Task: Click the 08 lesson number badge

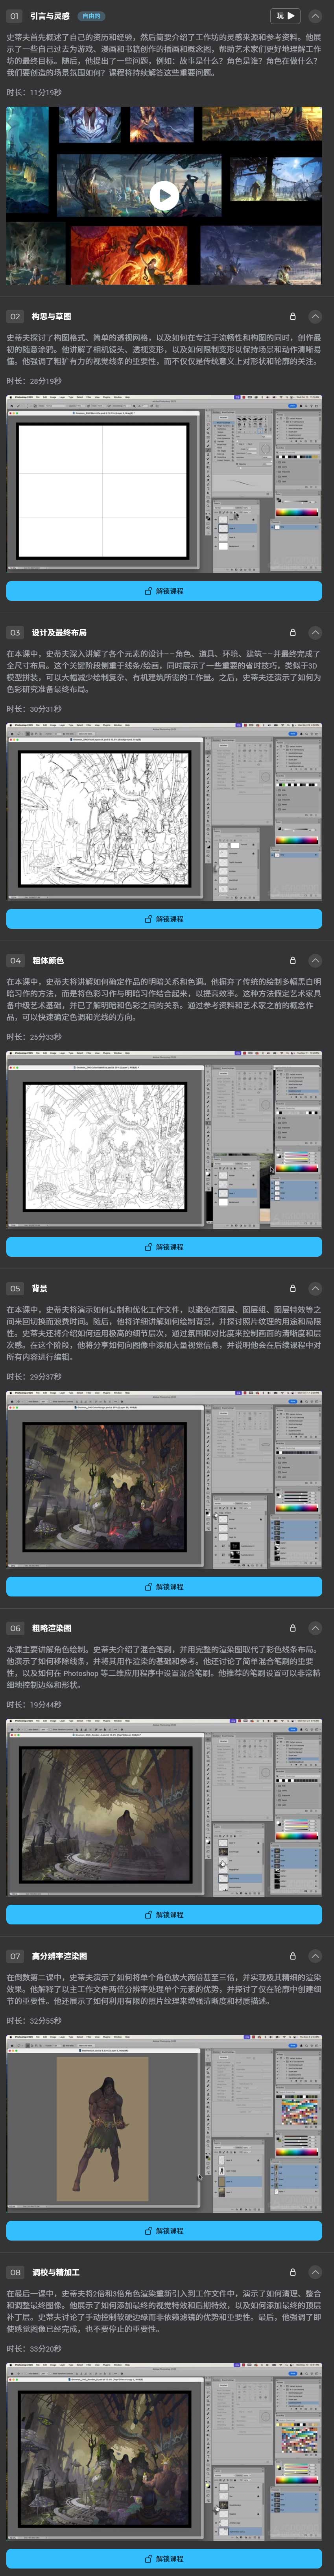Action: coord(14,2272)
